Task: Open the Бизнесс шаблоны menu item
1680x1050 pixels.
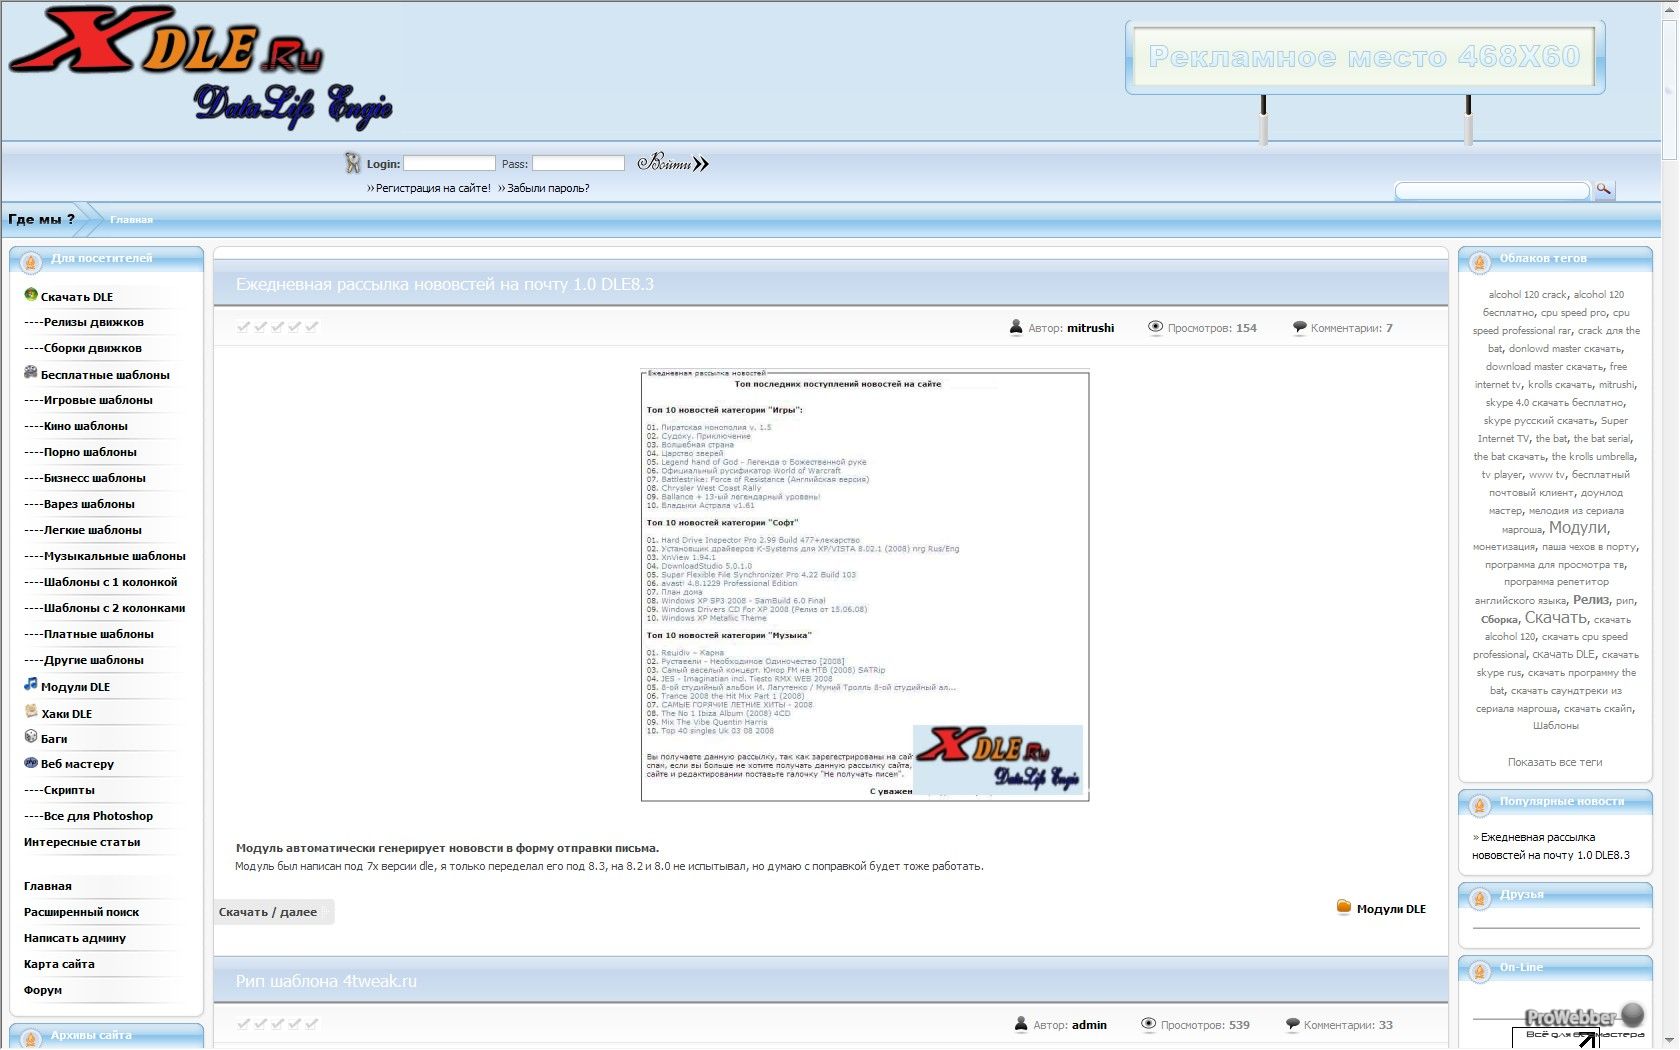Action: point(85,478)
